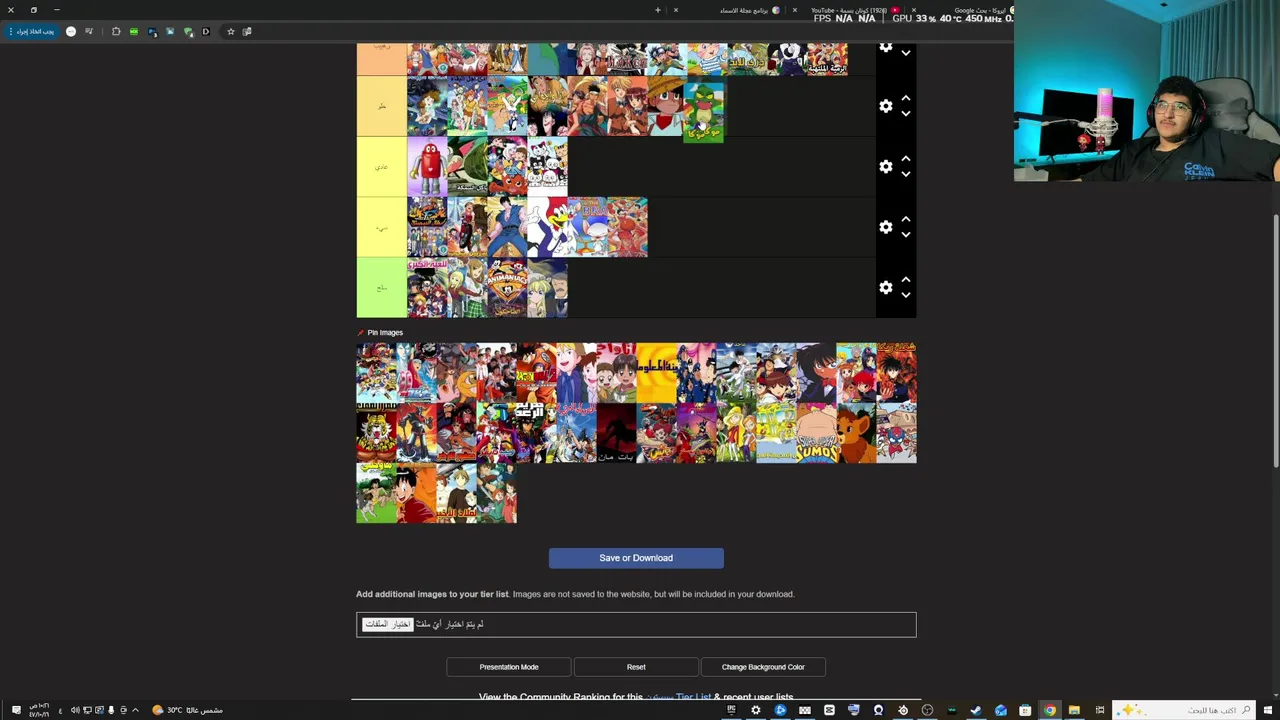Screen dimensions: 1280x720
Task: Click the Pin Images label
Action: pos(385,332)
